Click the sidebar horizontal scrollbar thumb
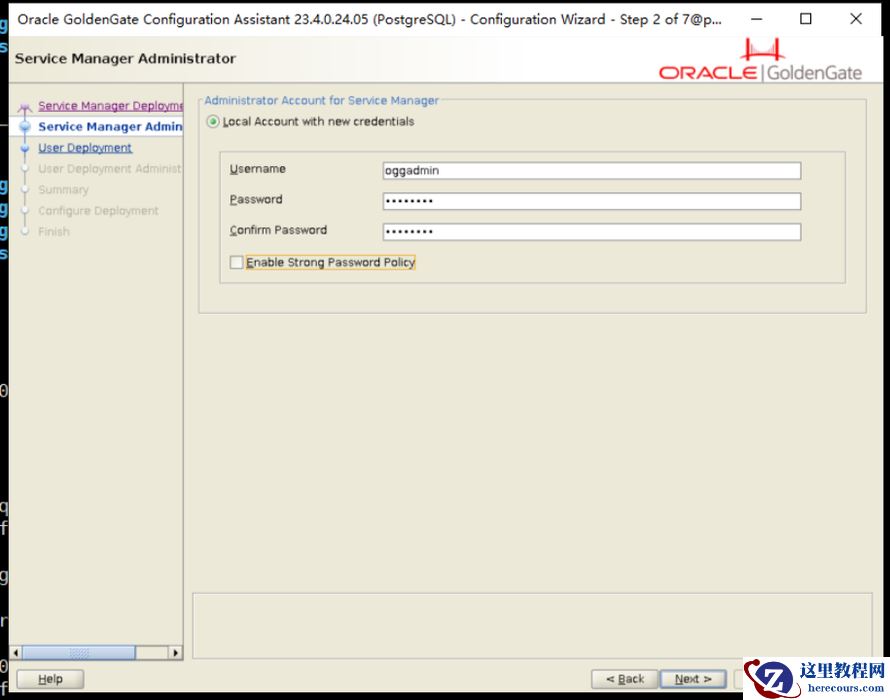 79,652
